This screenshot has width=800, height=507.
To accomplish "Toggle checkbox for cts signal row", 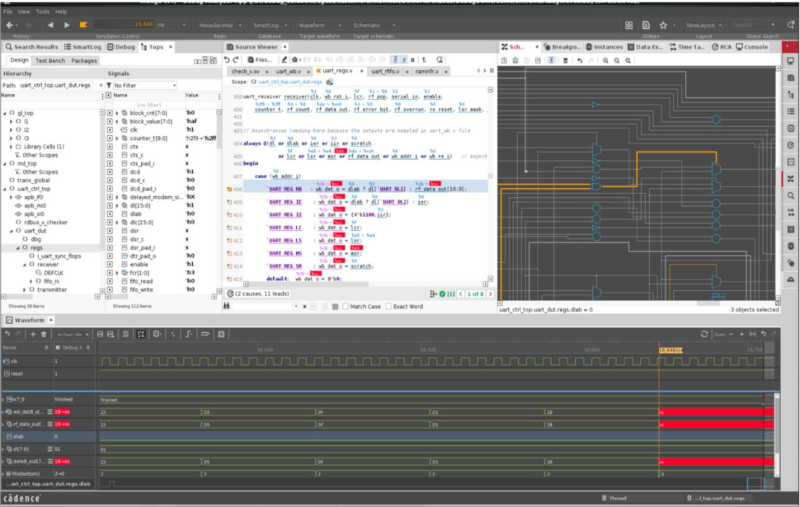I will 110,146.
